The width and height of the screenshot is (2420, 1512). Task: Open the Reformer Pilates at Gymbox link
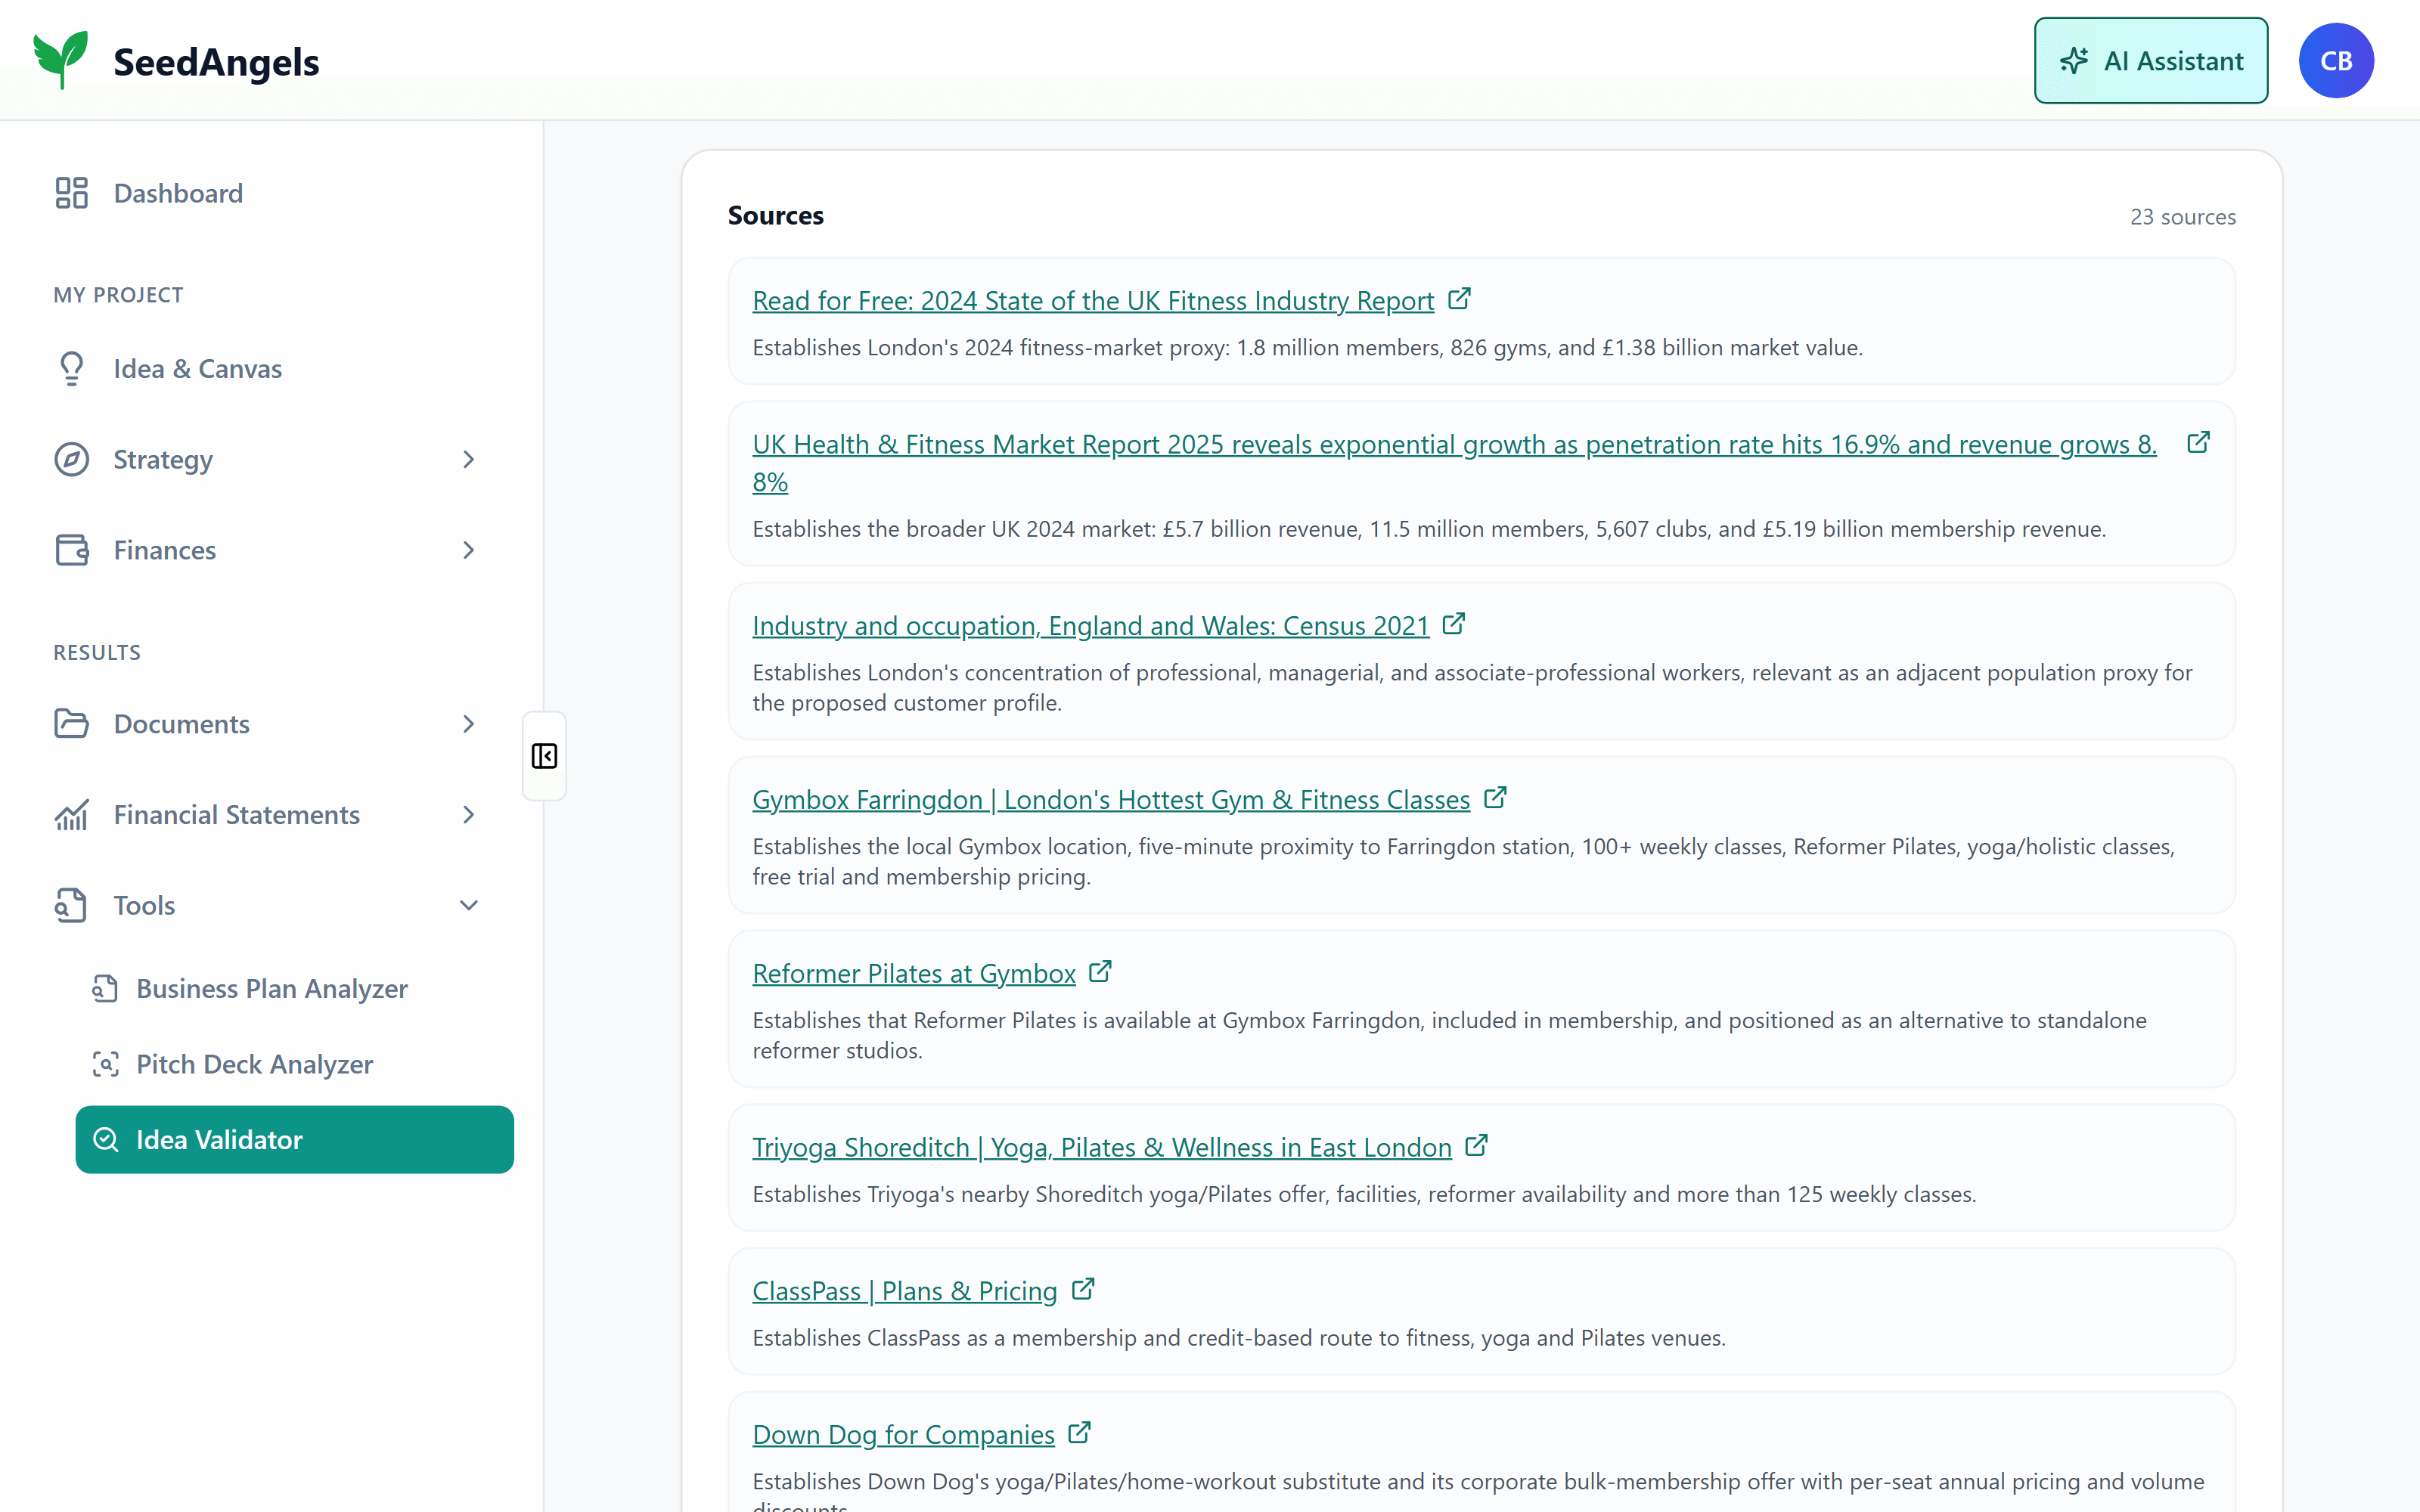(x=914, y=973)
